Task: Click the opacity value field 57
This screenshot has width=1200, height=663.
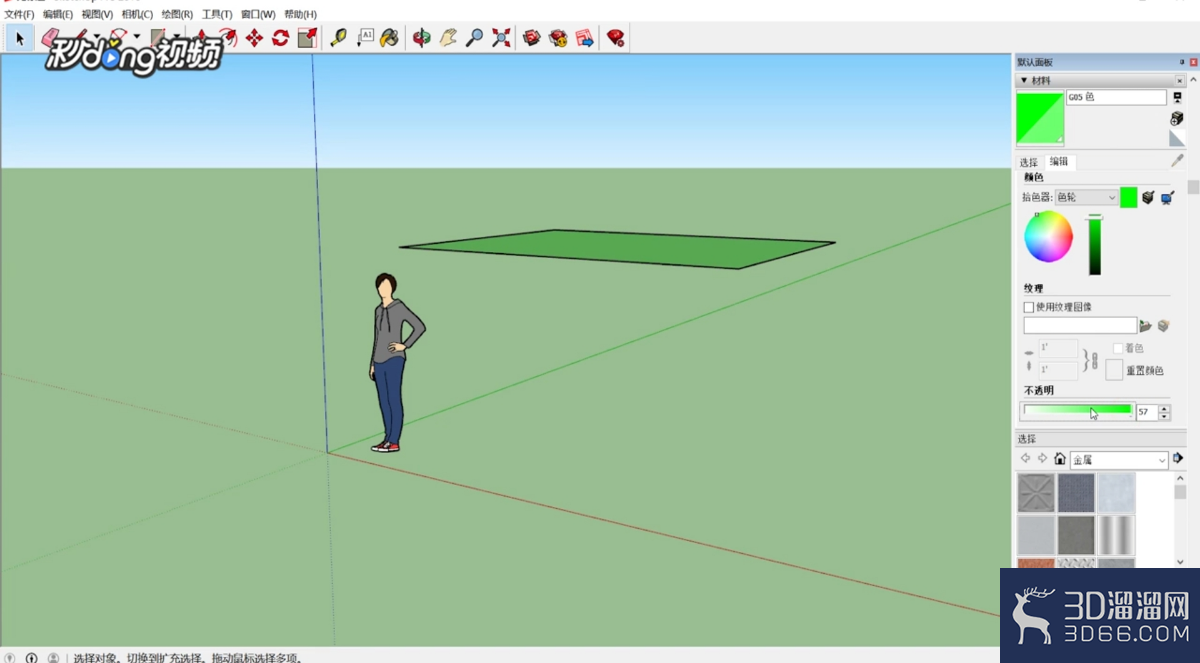Action: click(x=1148, y=412)
